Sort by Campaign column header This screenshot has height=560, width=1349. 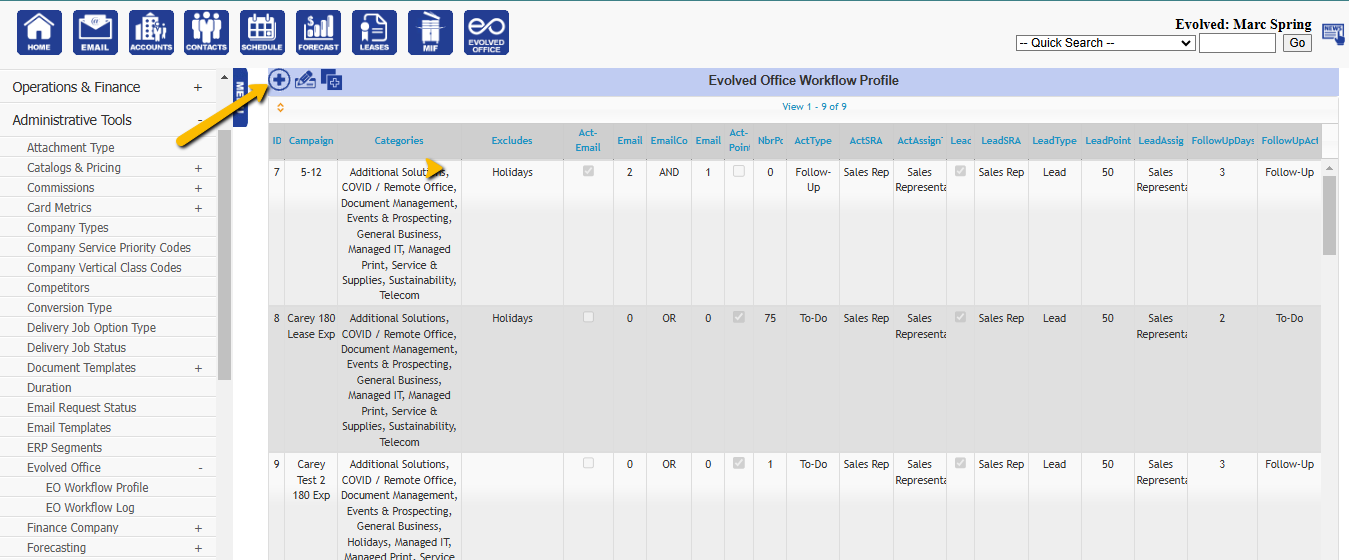(311, 141)
